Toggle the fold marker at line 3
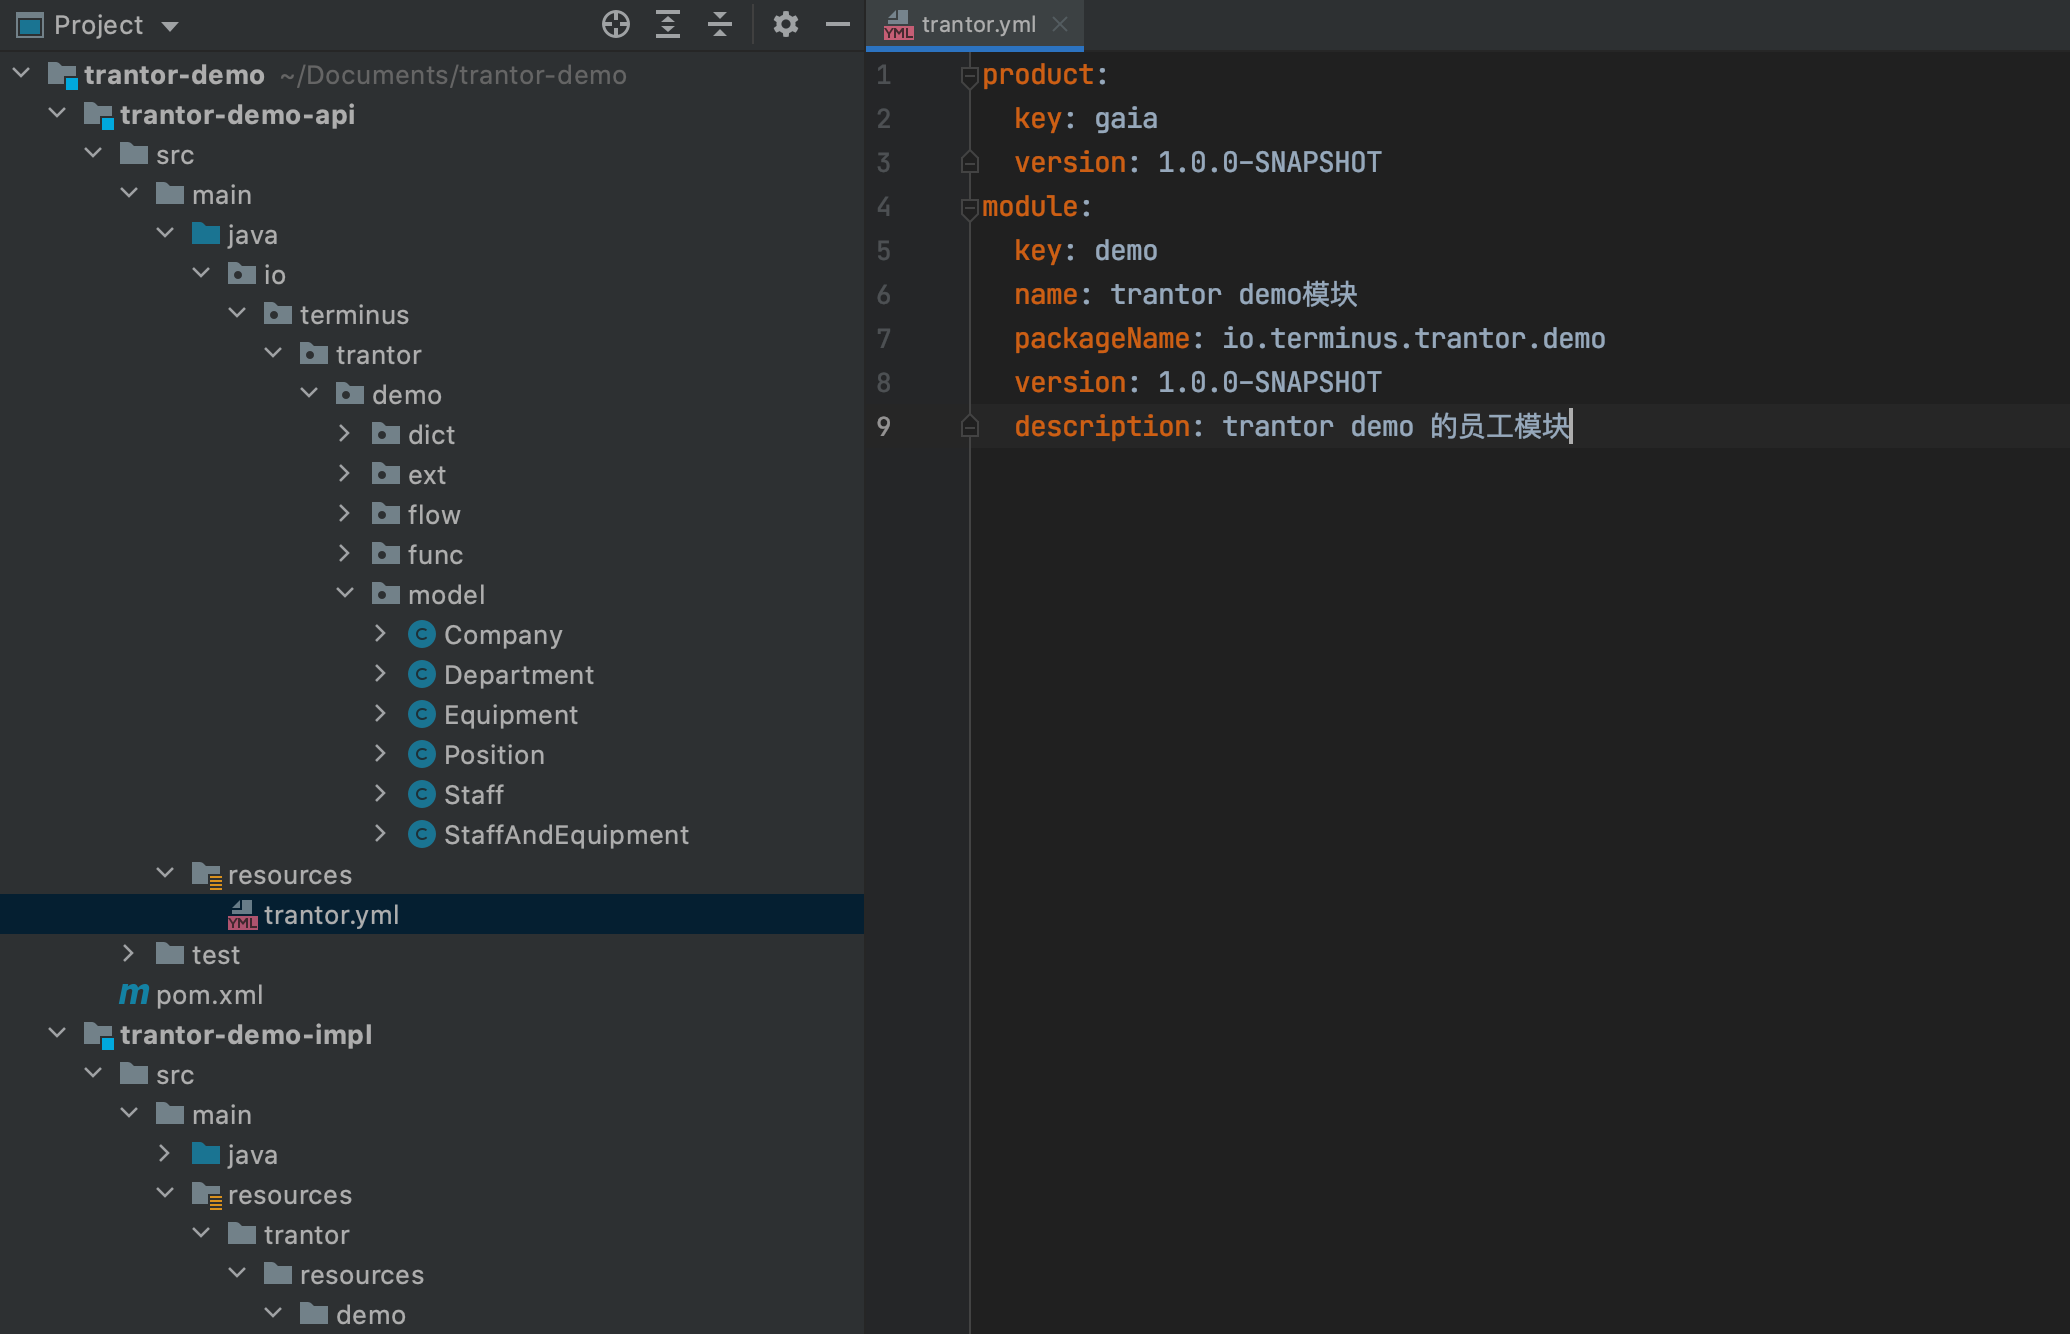Viewport: 2070px width, 1334px height. click(x=967, y=162)
